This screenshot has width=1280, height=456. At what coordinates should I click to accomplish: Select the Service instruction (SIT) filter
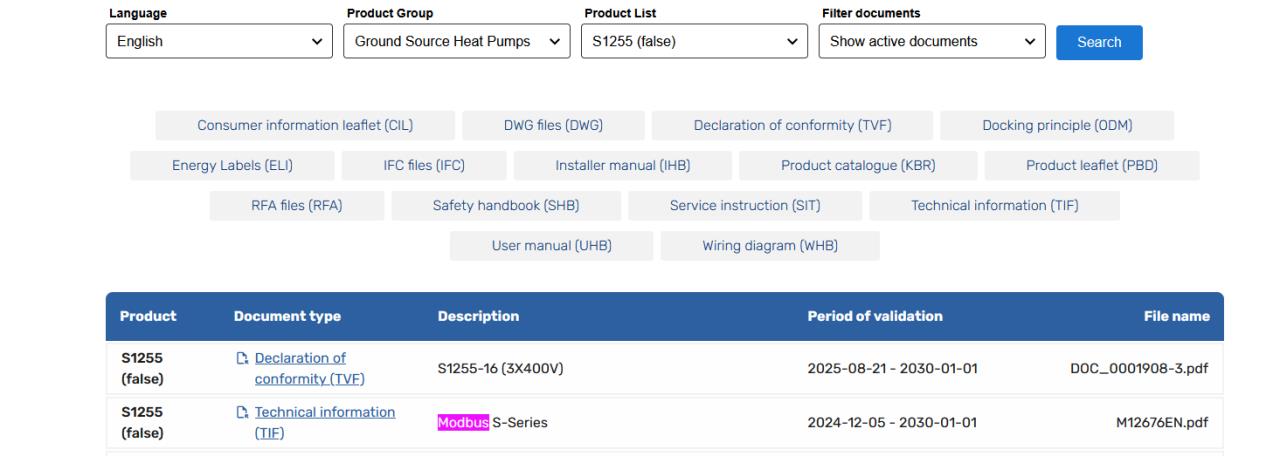click(x=745, y=206)
